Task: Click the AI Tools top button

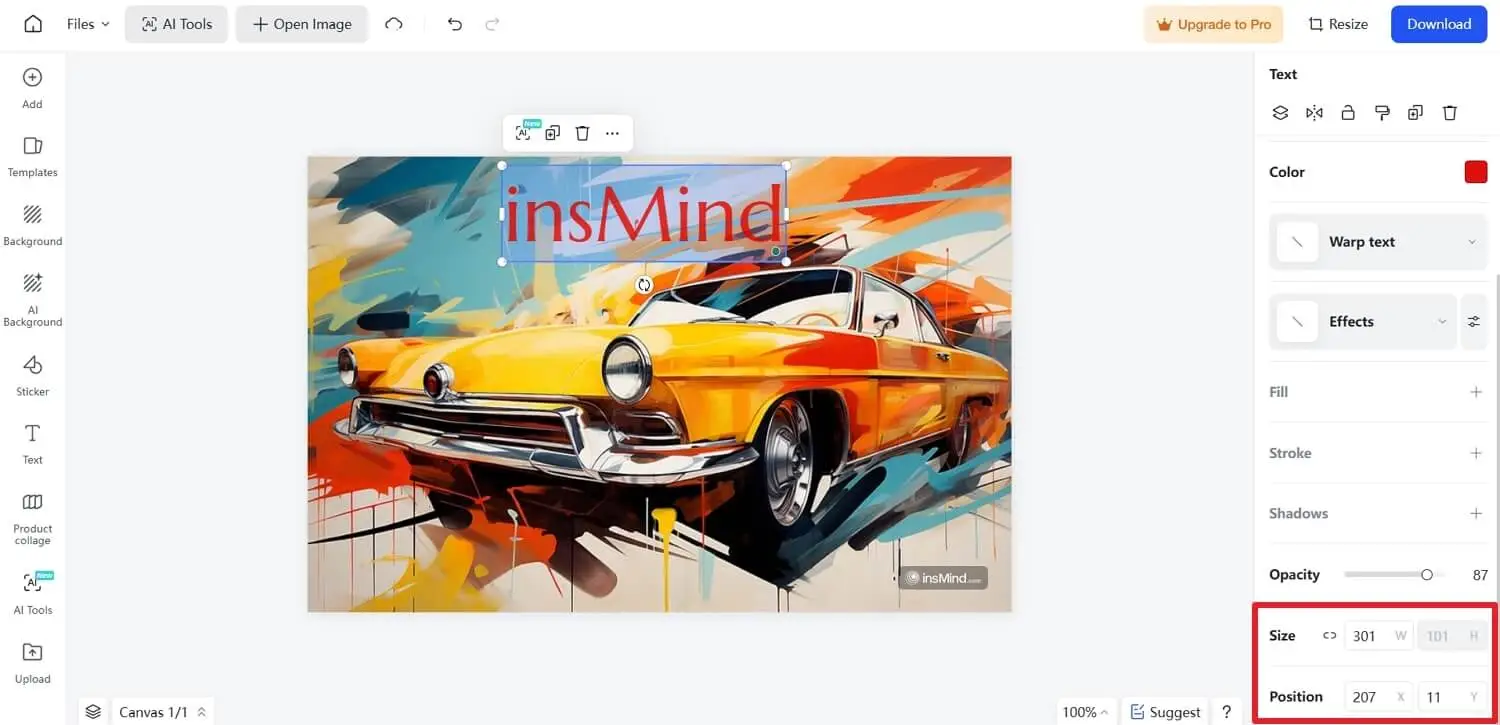Action: (x=176, y=24)
